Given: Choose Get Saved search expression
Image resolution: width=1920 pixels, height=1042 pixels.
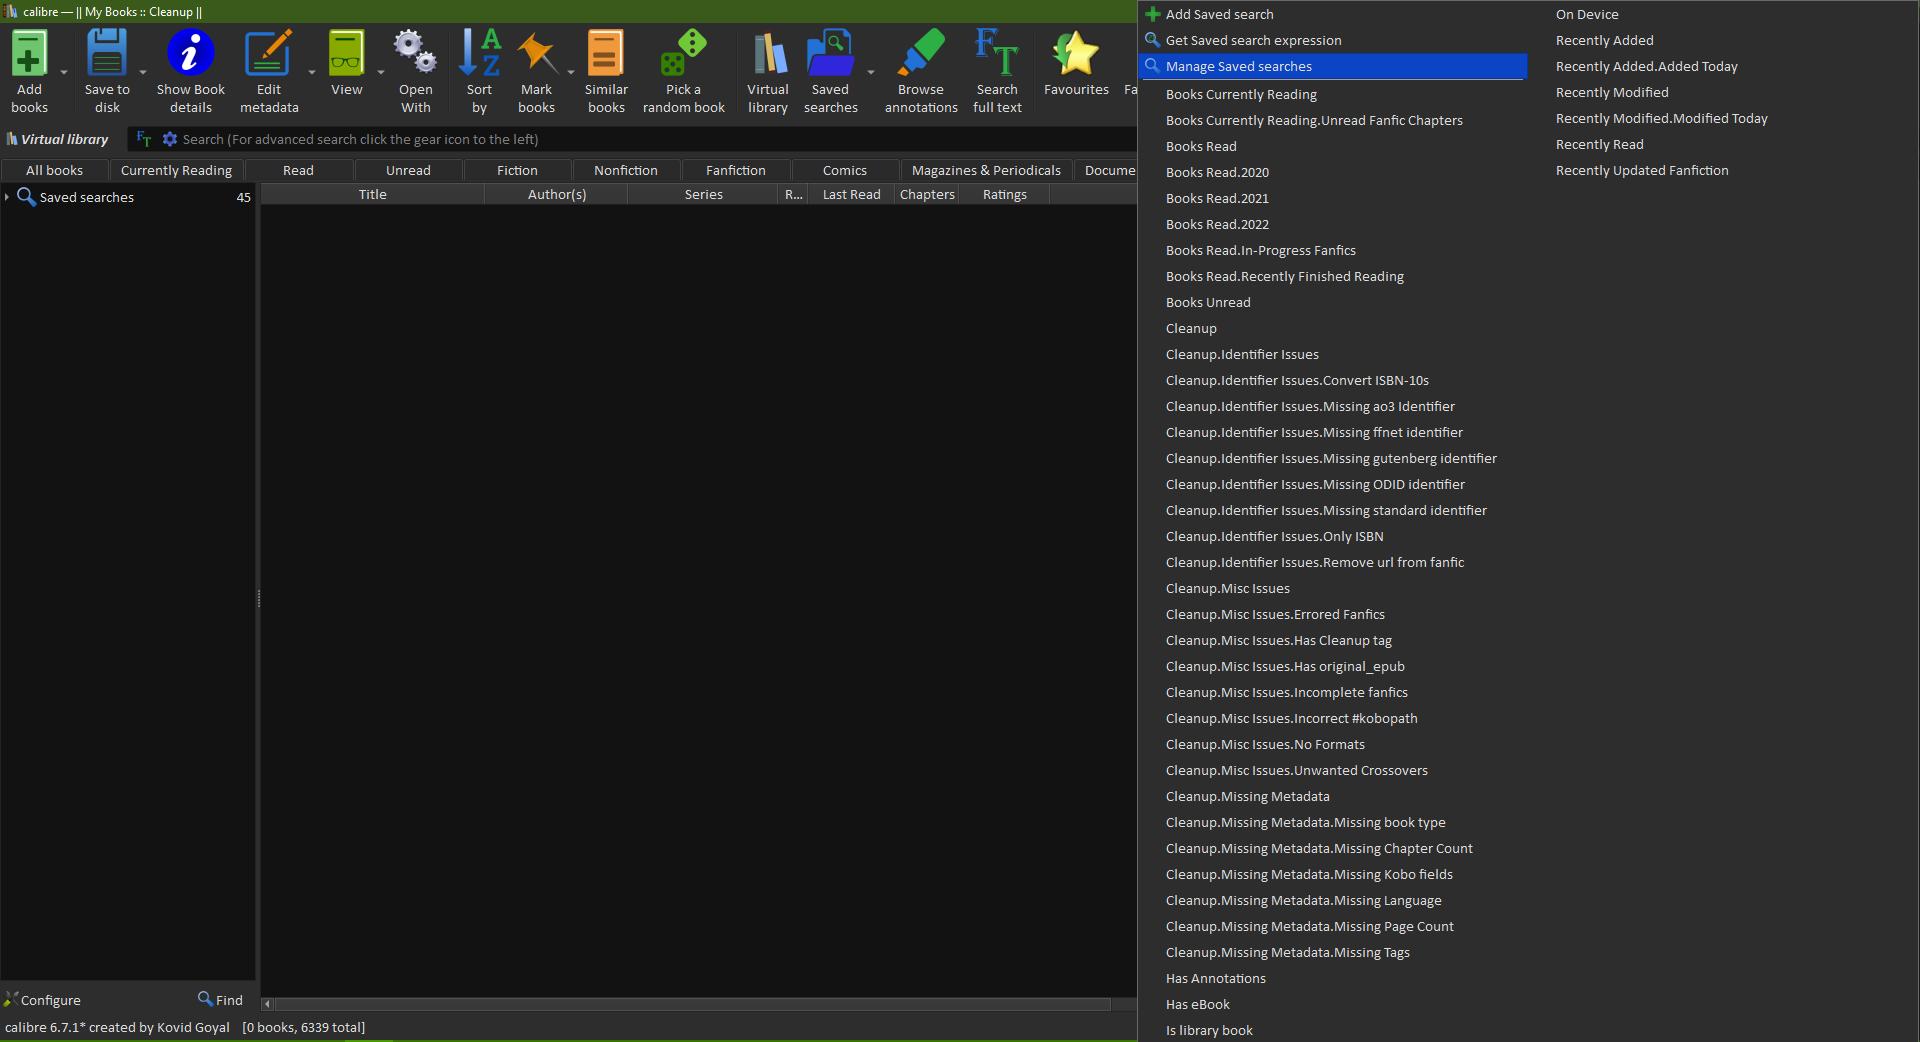Looking at the screenshot, I should 1332,40.
